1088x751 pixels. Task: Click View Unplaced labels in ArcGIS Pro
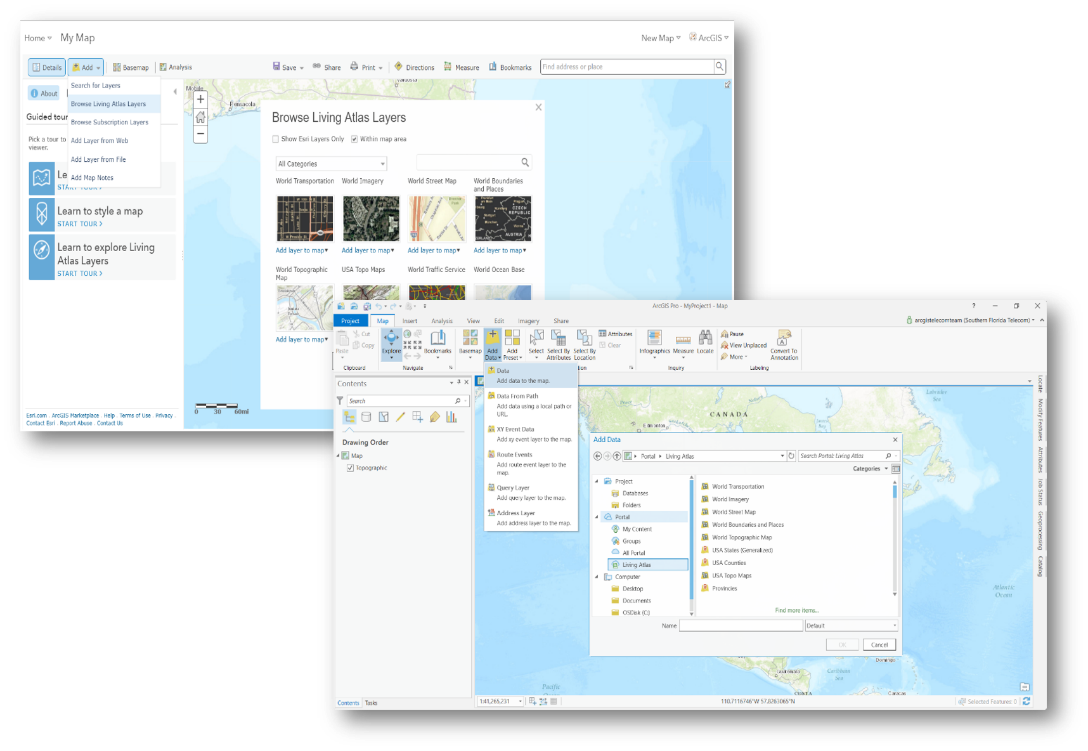[x=744, y=345]
